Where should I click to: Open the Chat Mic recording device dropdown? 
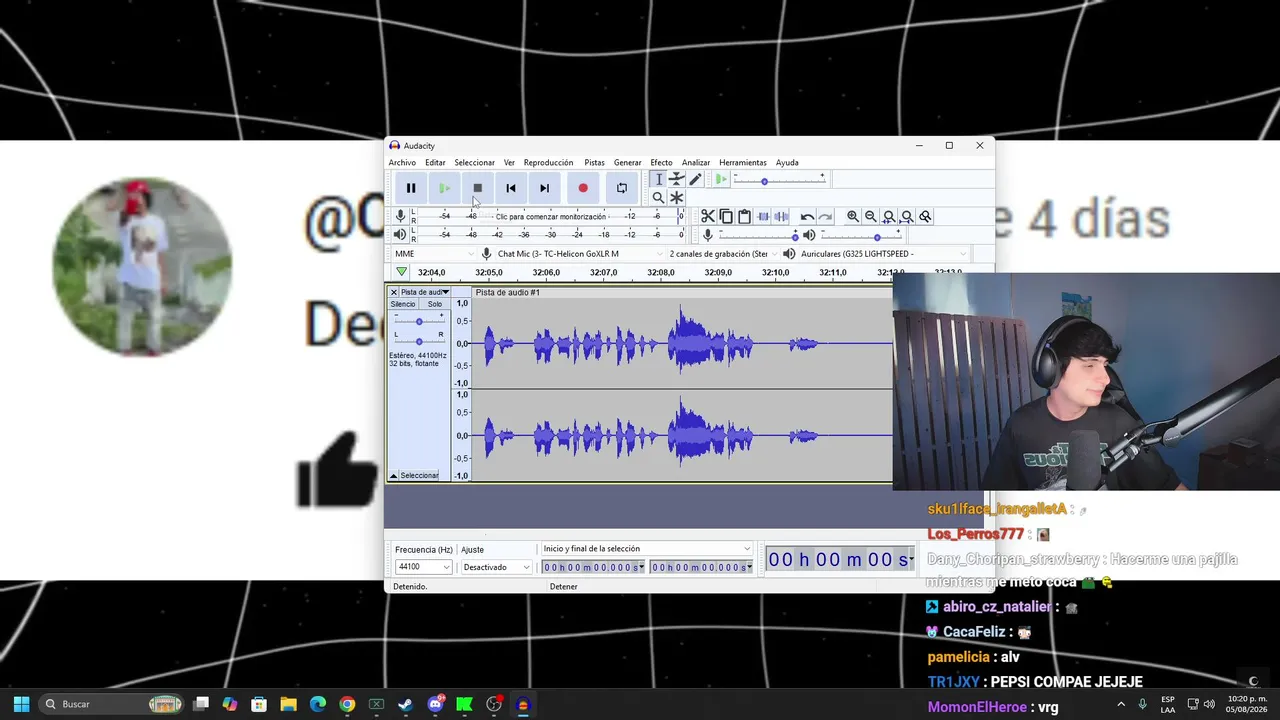(578, 254)
